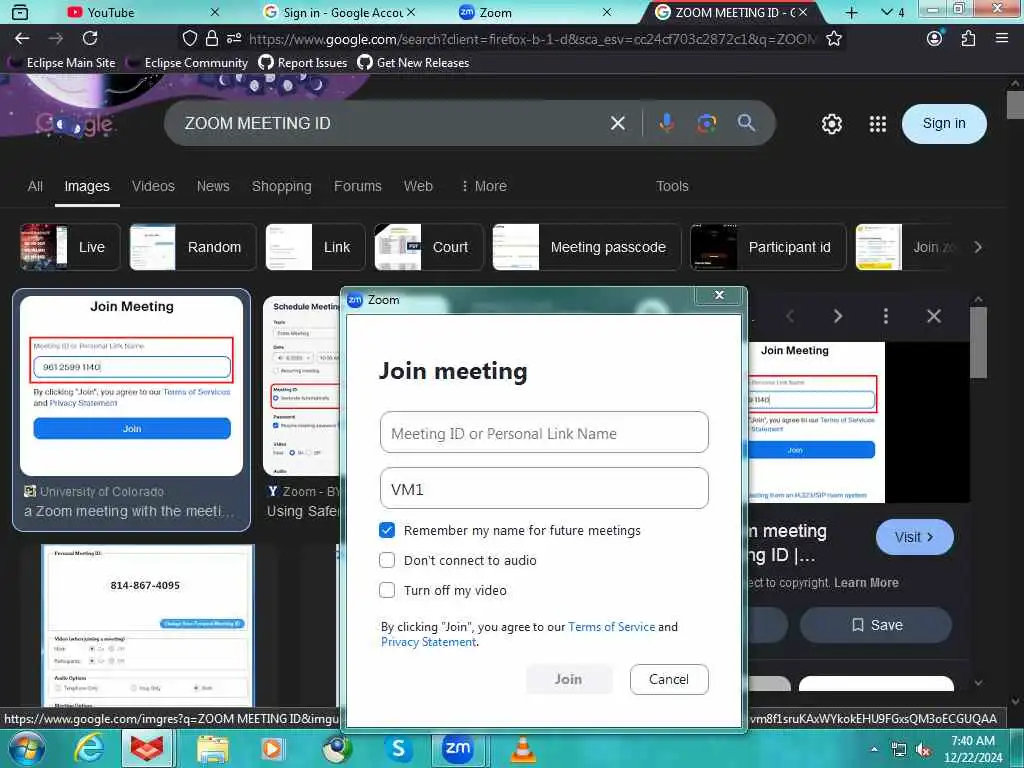Open the extensions puzzle icon
Viewport: 1024px width, 768px height.
968,39
